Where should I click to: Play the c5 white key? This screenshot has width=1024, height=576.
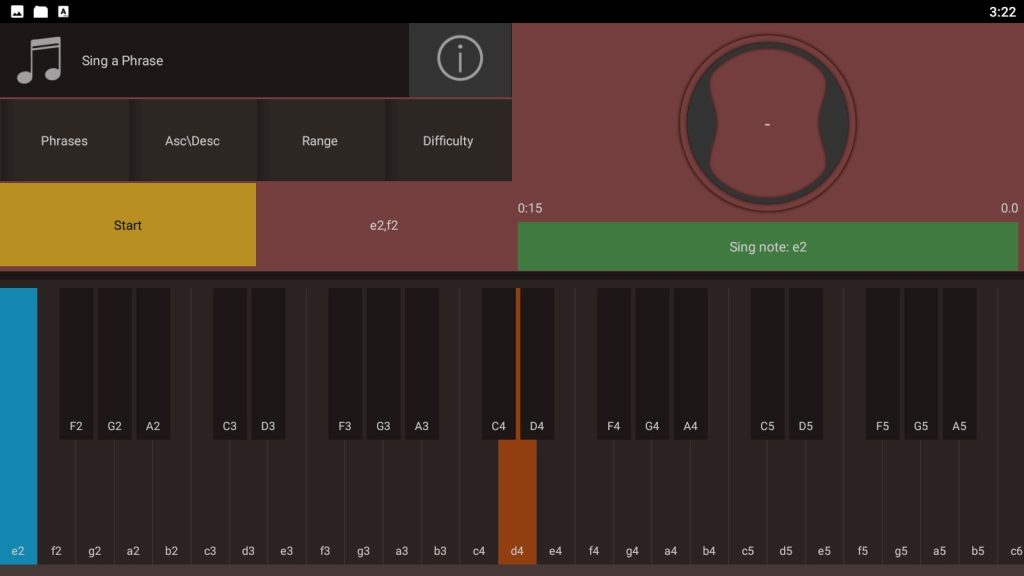(748, 502)
